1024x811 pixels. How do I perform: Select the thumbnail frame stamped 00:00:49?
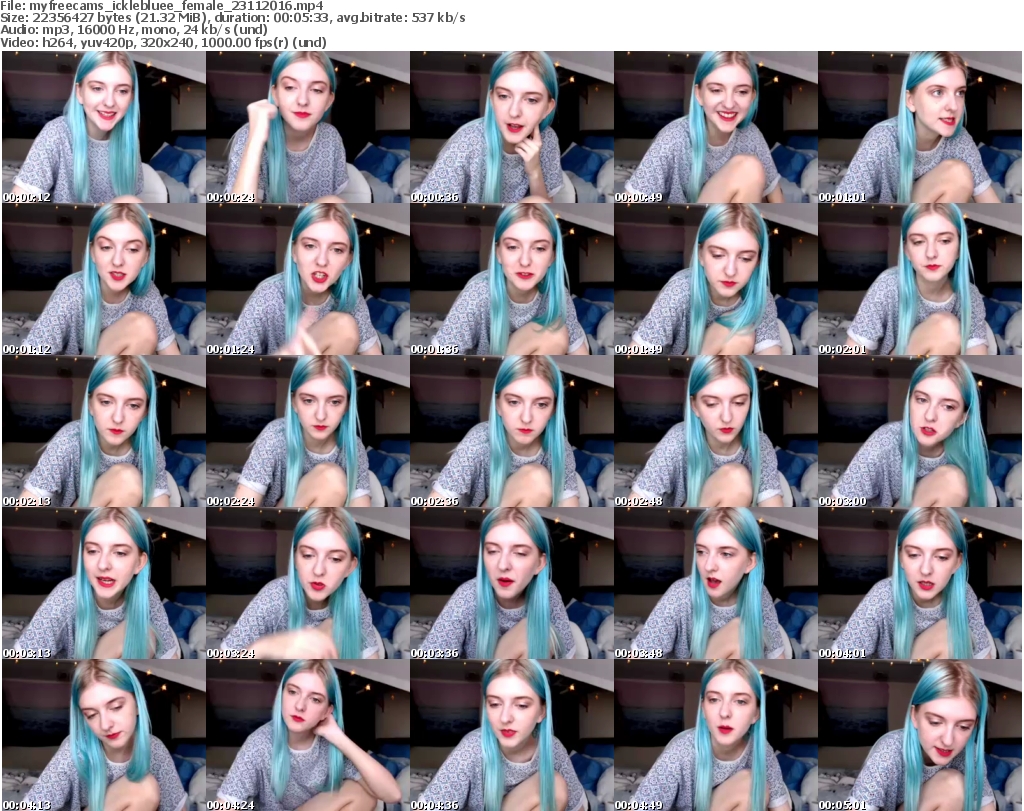tap(716, 127)
